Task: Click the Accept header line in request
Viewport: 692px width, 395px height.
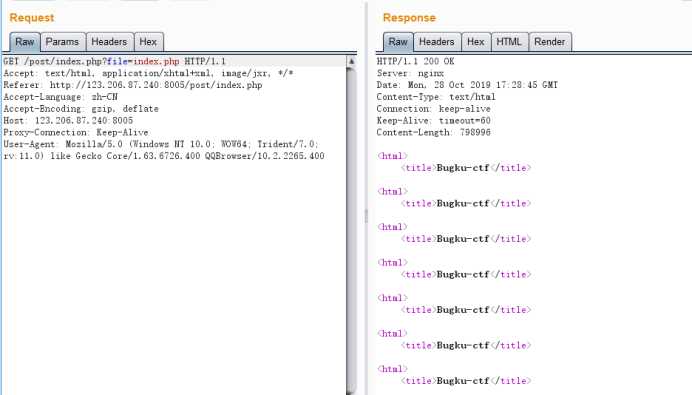Action: (x=148, y=73)
